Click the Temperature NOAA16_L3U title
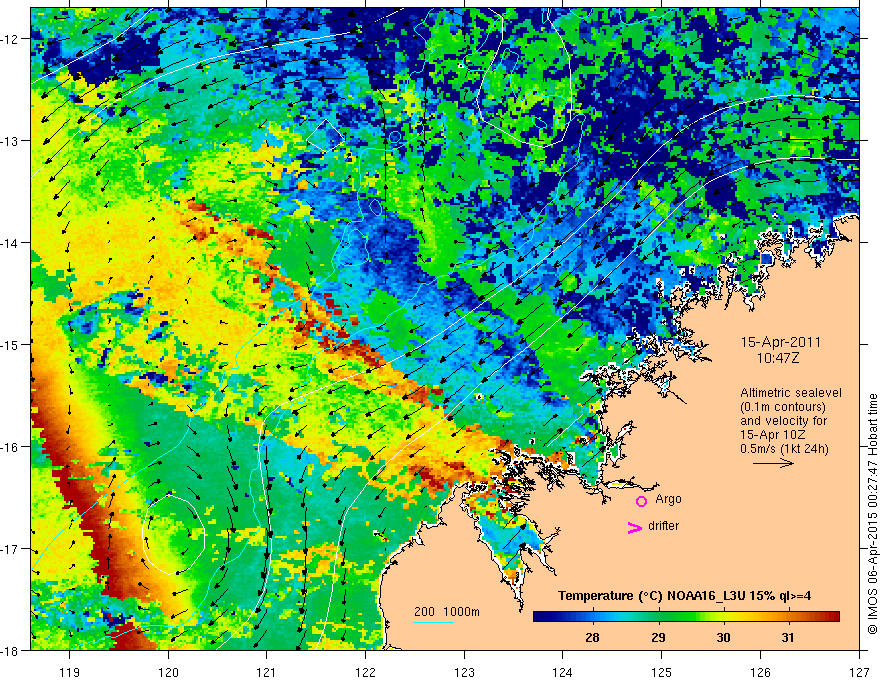The height and width of the screenshot is (680, 880). (684, 596)
